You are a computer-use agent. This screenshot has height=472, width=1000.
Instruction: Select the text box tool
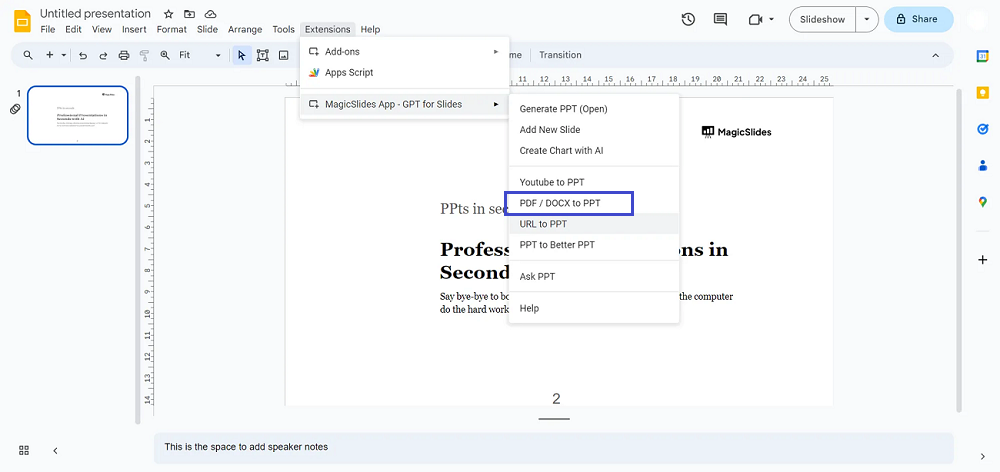click(262, 55)
